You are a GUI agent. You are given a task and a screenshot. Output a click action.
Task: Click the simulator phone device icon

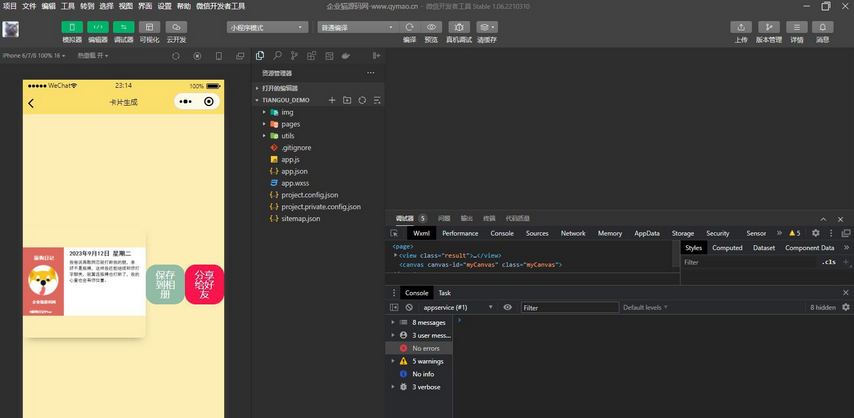219,56
